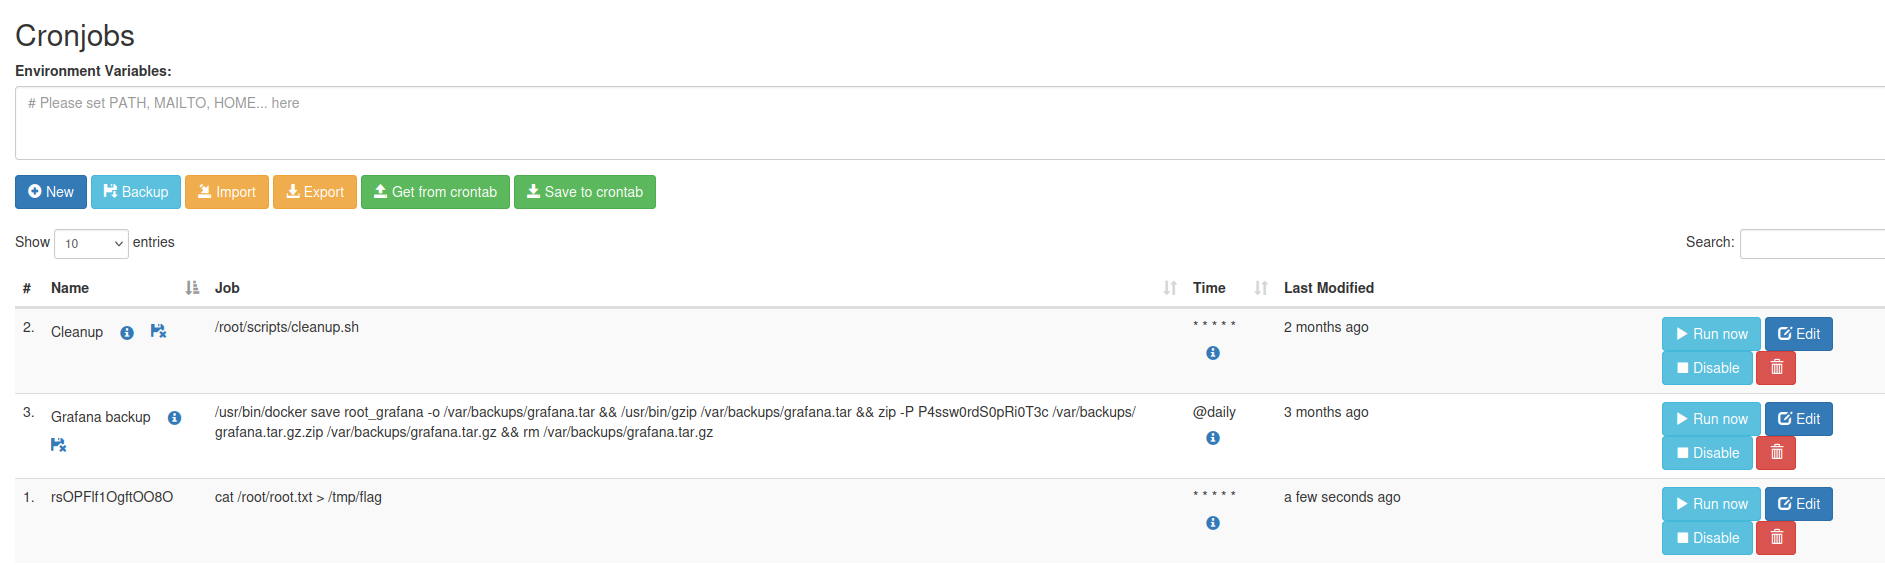Focus the Search input field

click(1812, 244)
